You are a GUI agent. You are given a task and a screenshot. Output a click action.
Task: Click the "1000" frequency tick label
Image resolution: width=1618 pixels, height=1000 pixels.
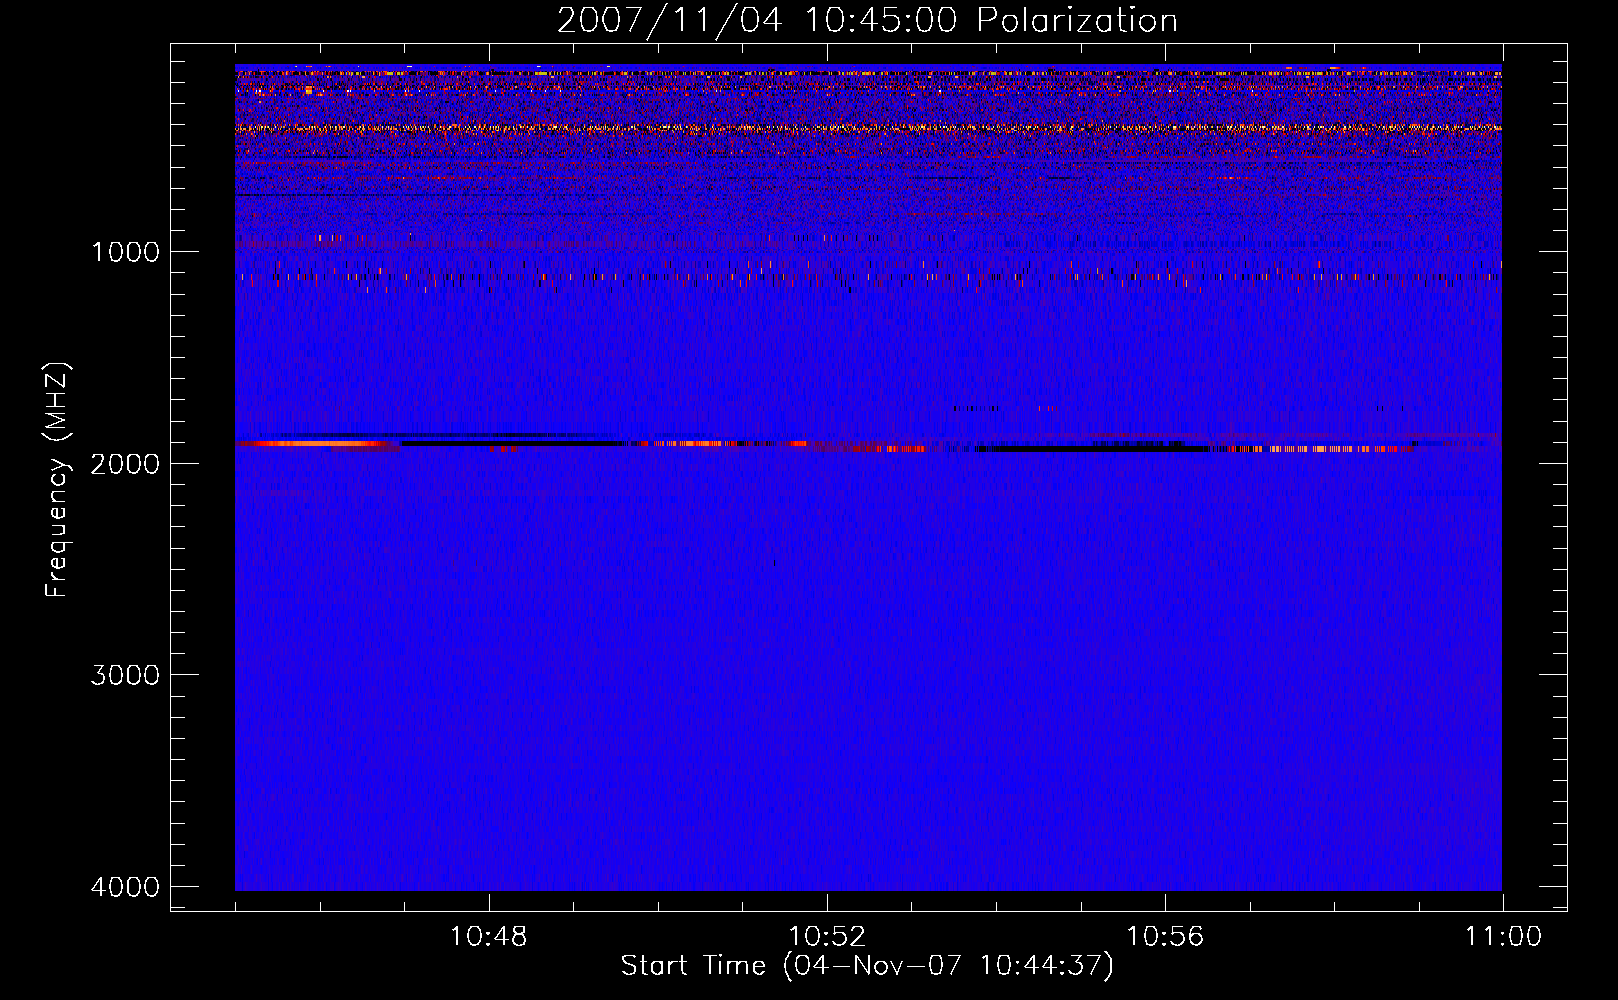[x=125, y=251]
